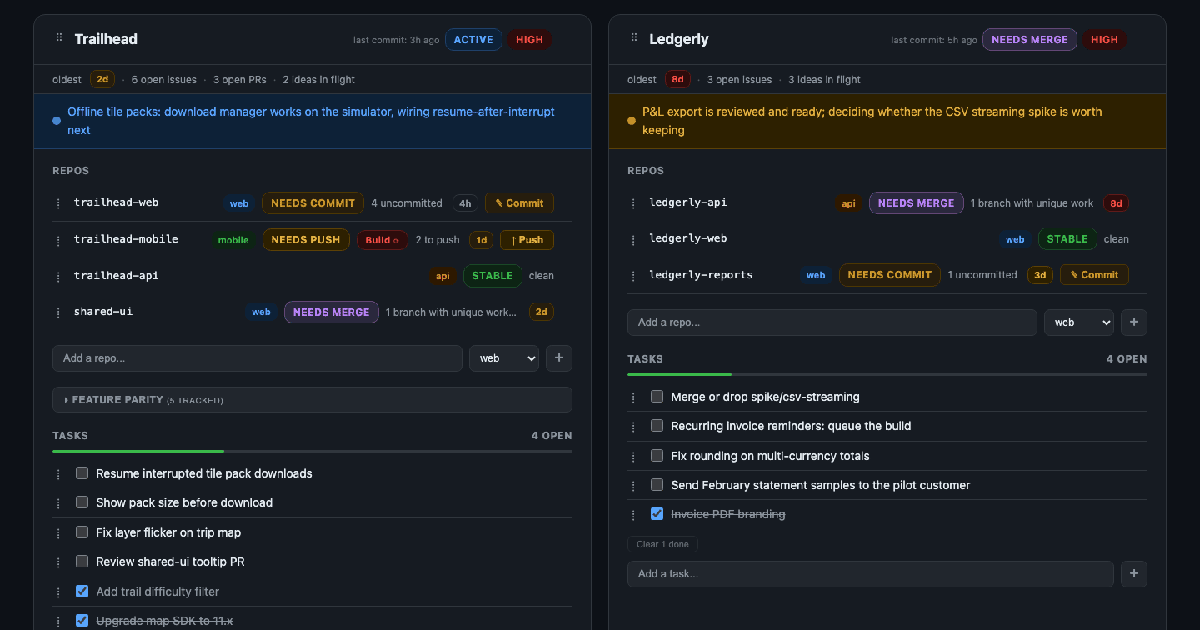The image size is (1200, 630).
Task: Click ledgerly-web repo name
Action: click(688, 239)
